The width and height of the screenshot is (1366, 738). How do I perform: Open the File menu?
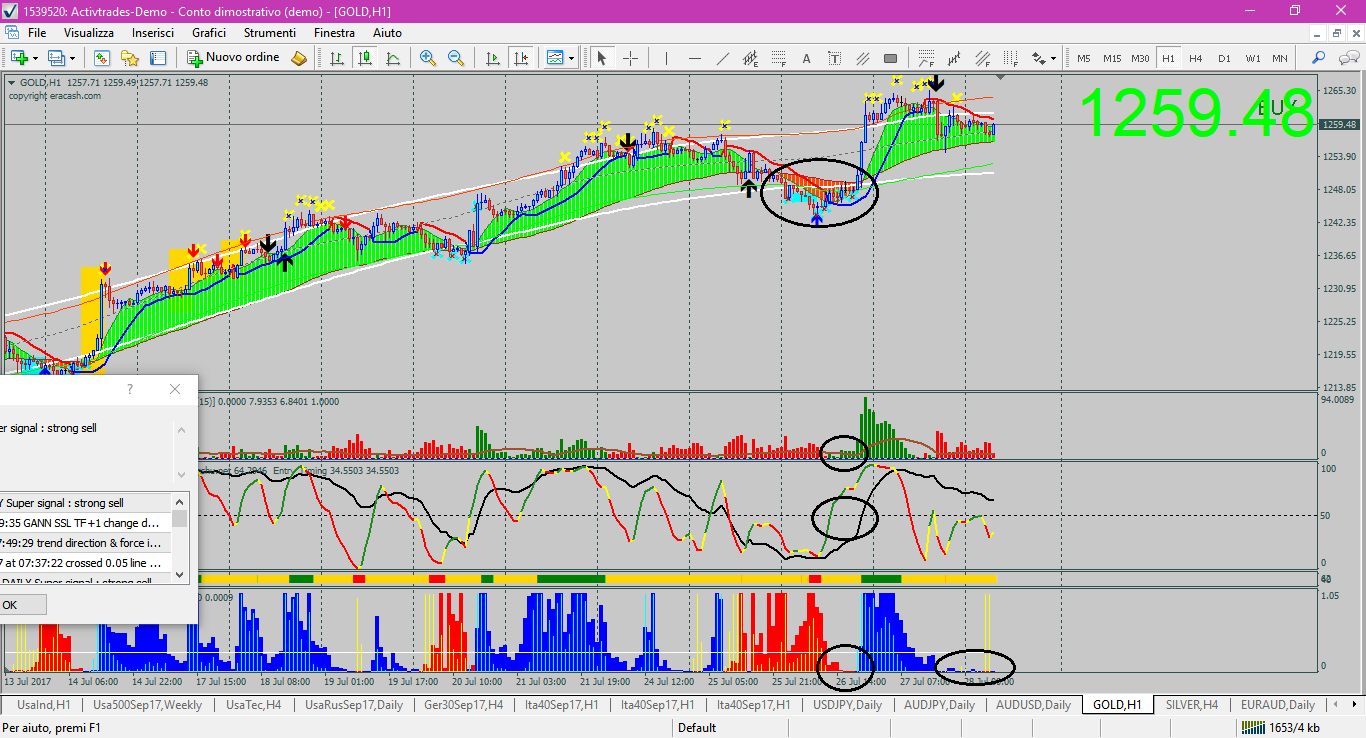pyautogui.click(x=37, y=33)
